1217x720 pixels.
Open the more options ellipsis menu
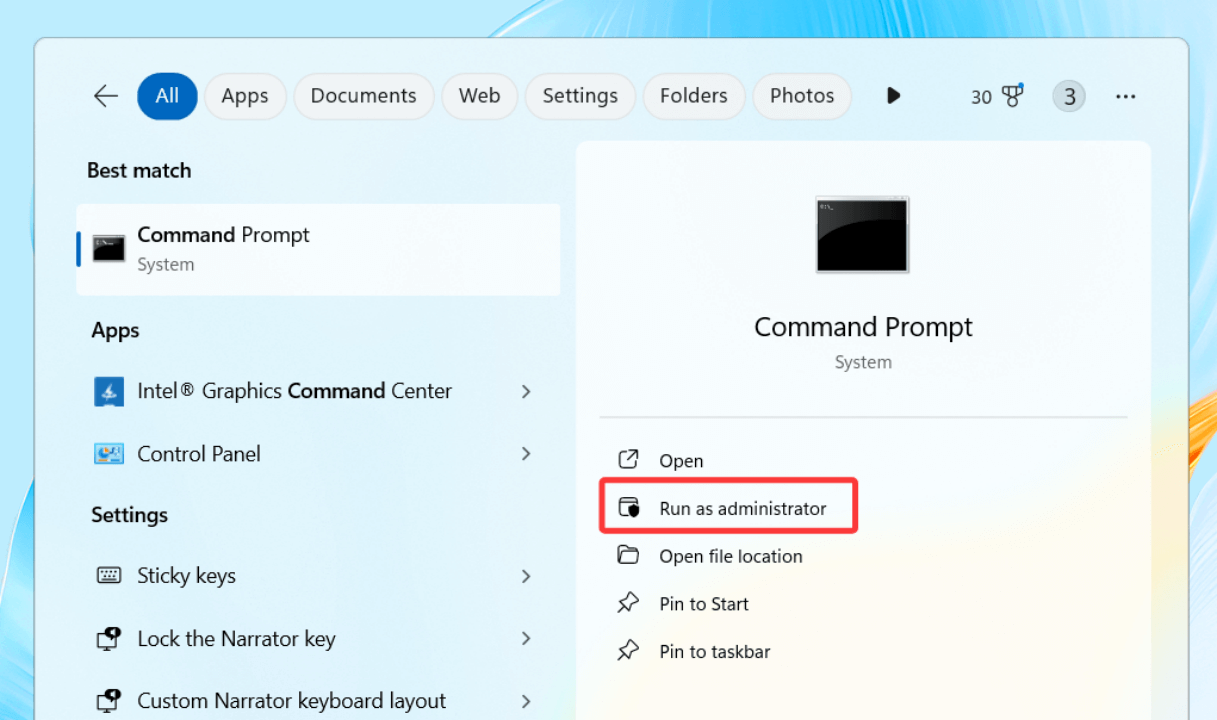1125,95
